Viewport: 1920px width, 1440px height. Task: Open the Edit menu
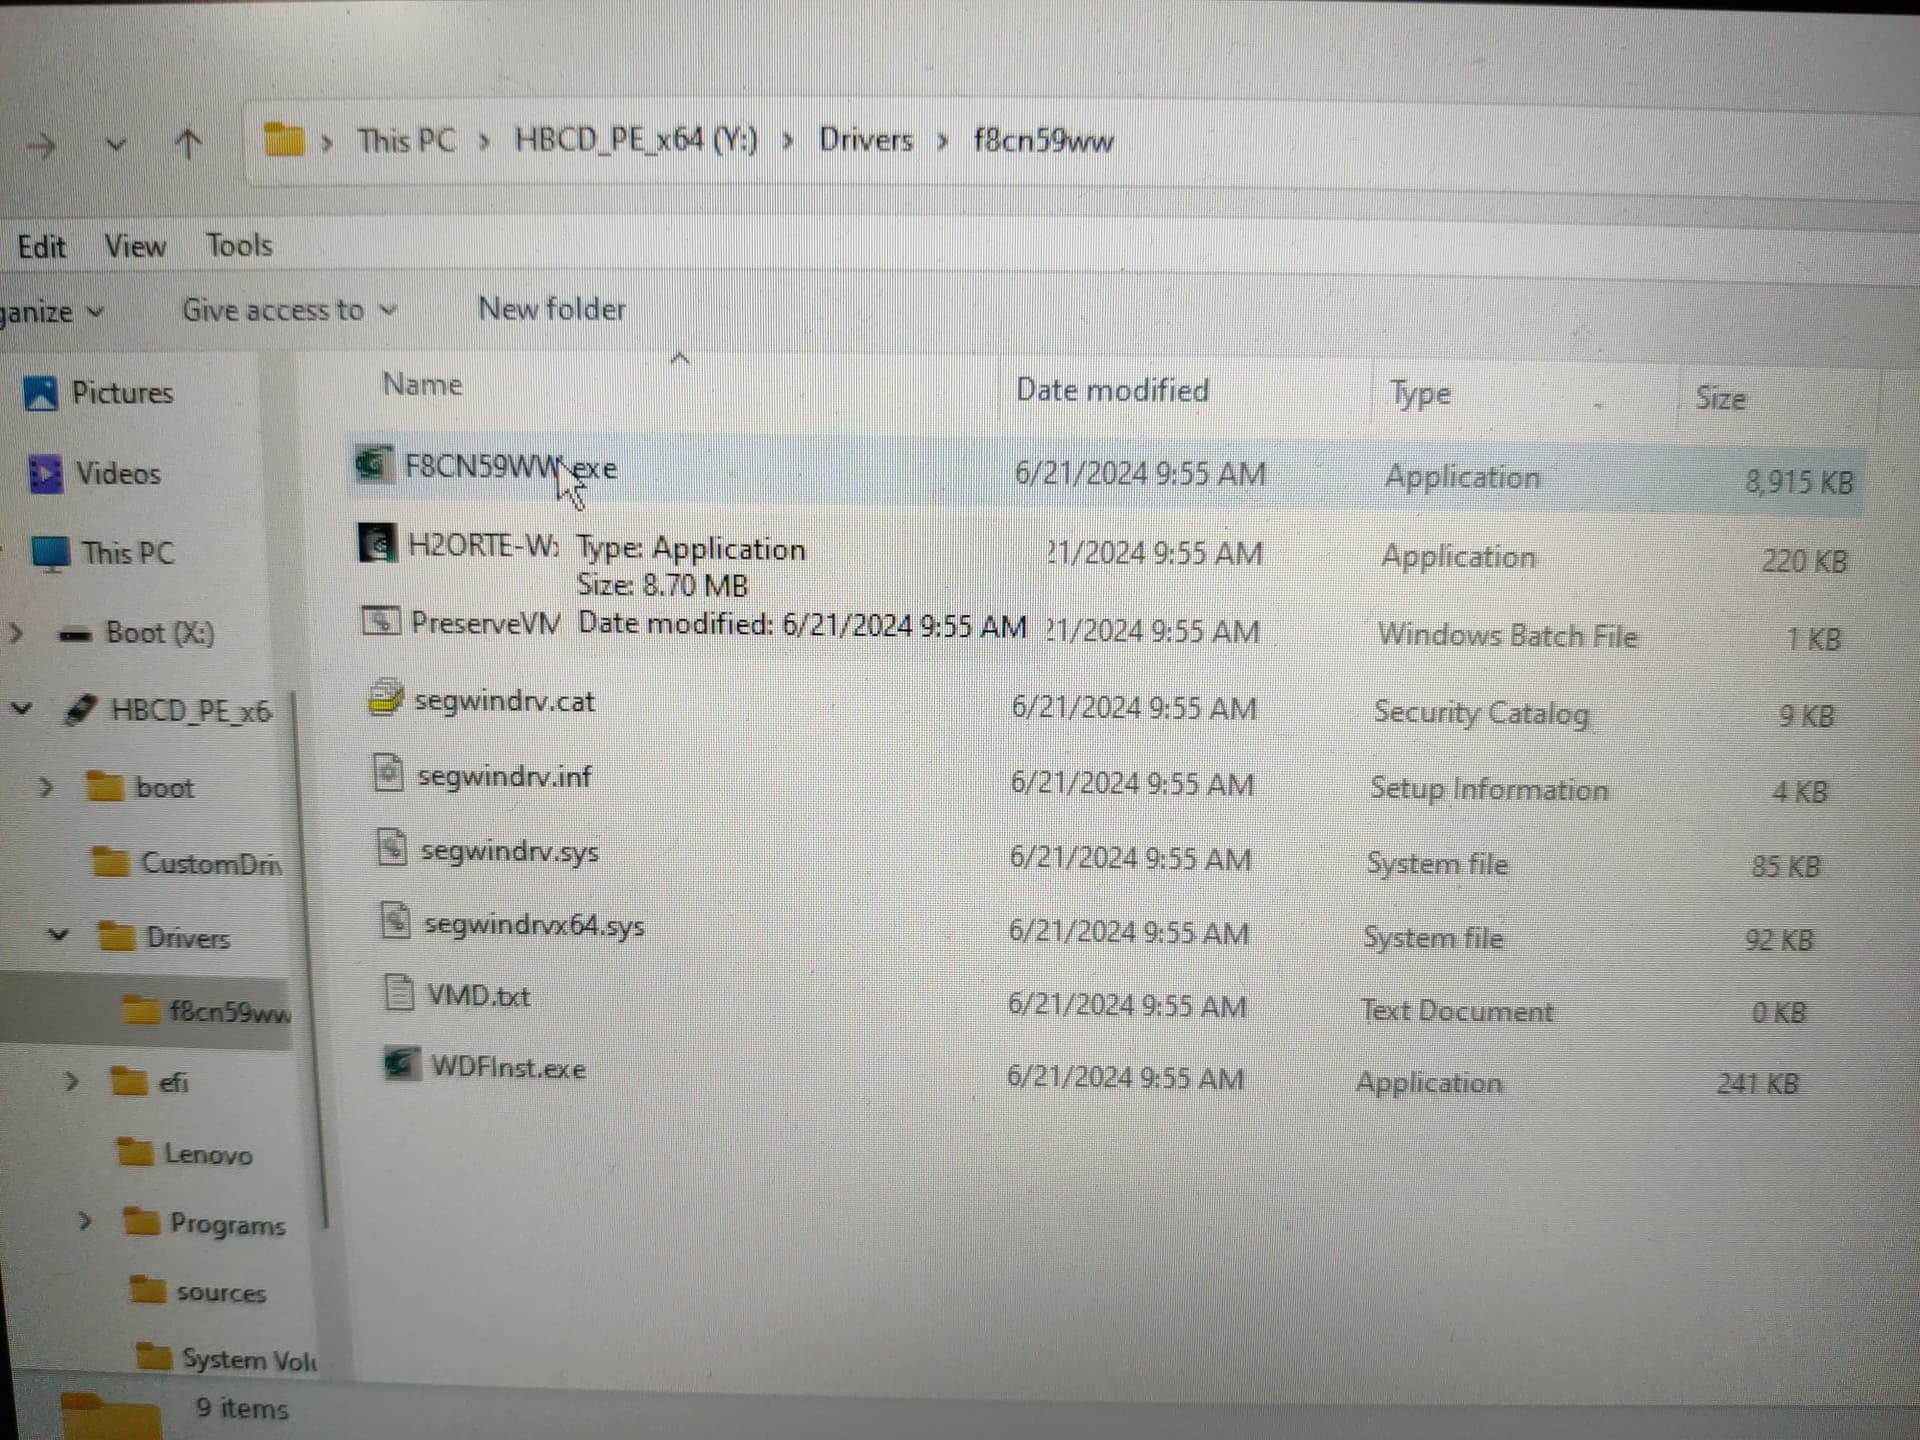(41, 247)
